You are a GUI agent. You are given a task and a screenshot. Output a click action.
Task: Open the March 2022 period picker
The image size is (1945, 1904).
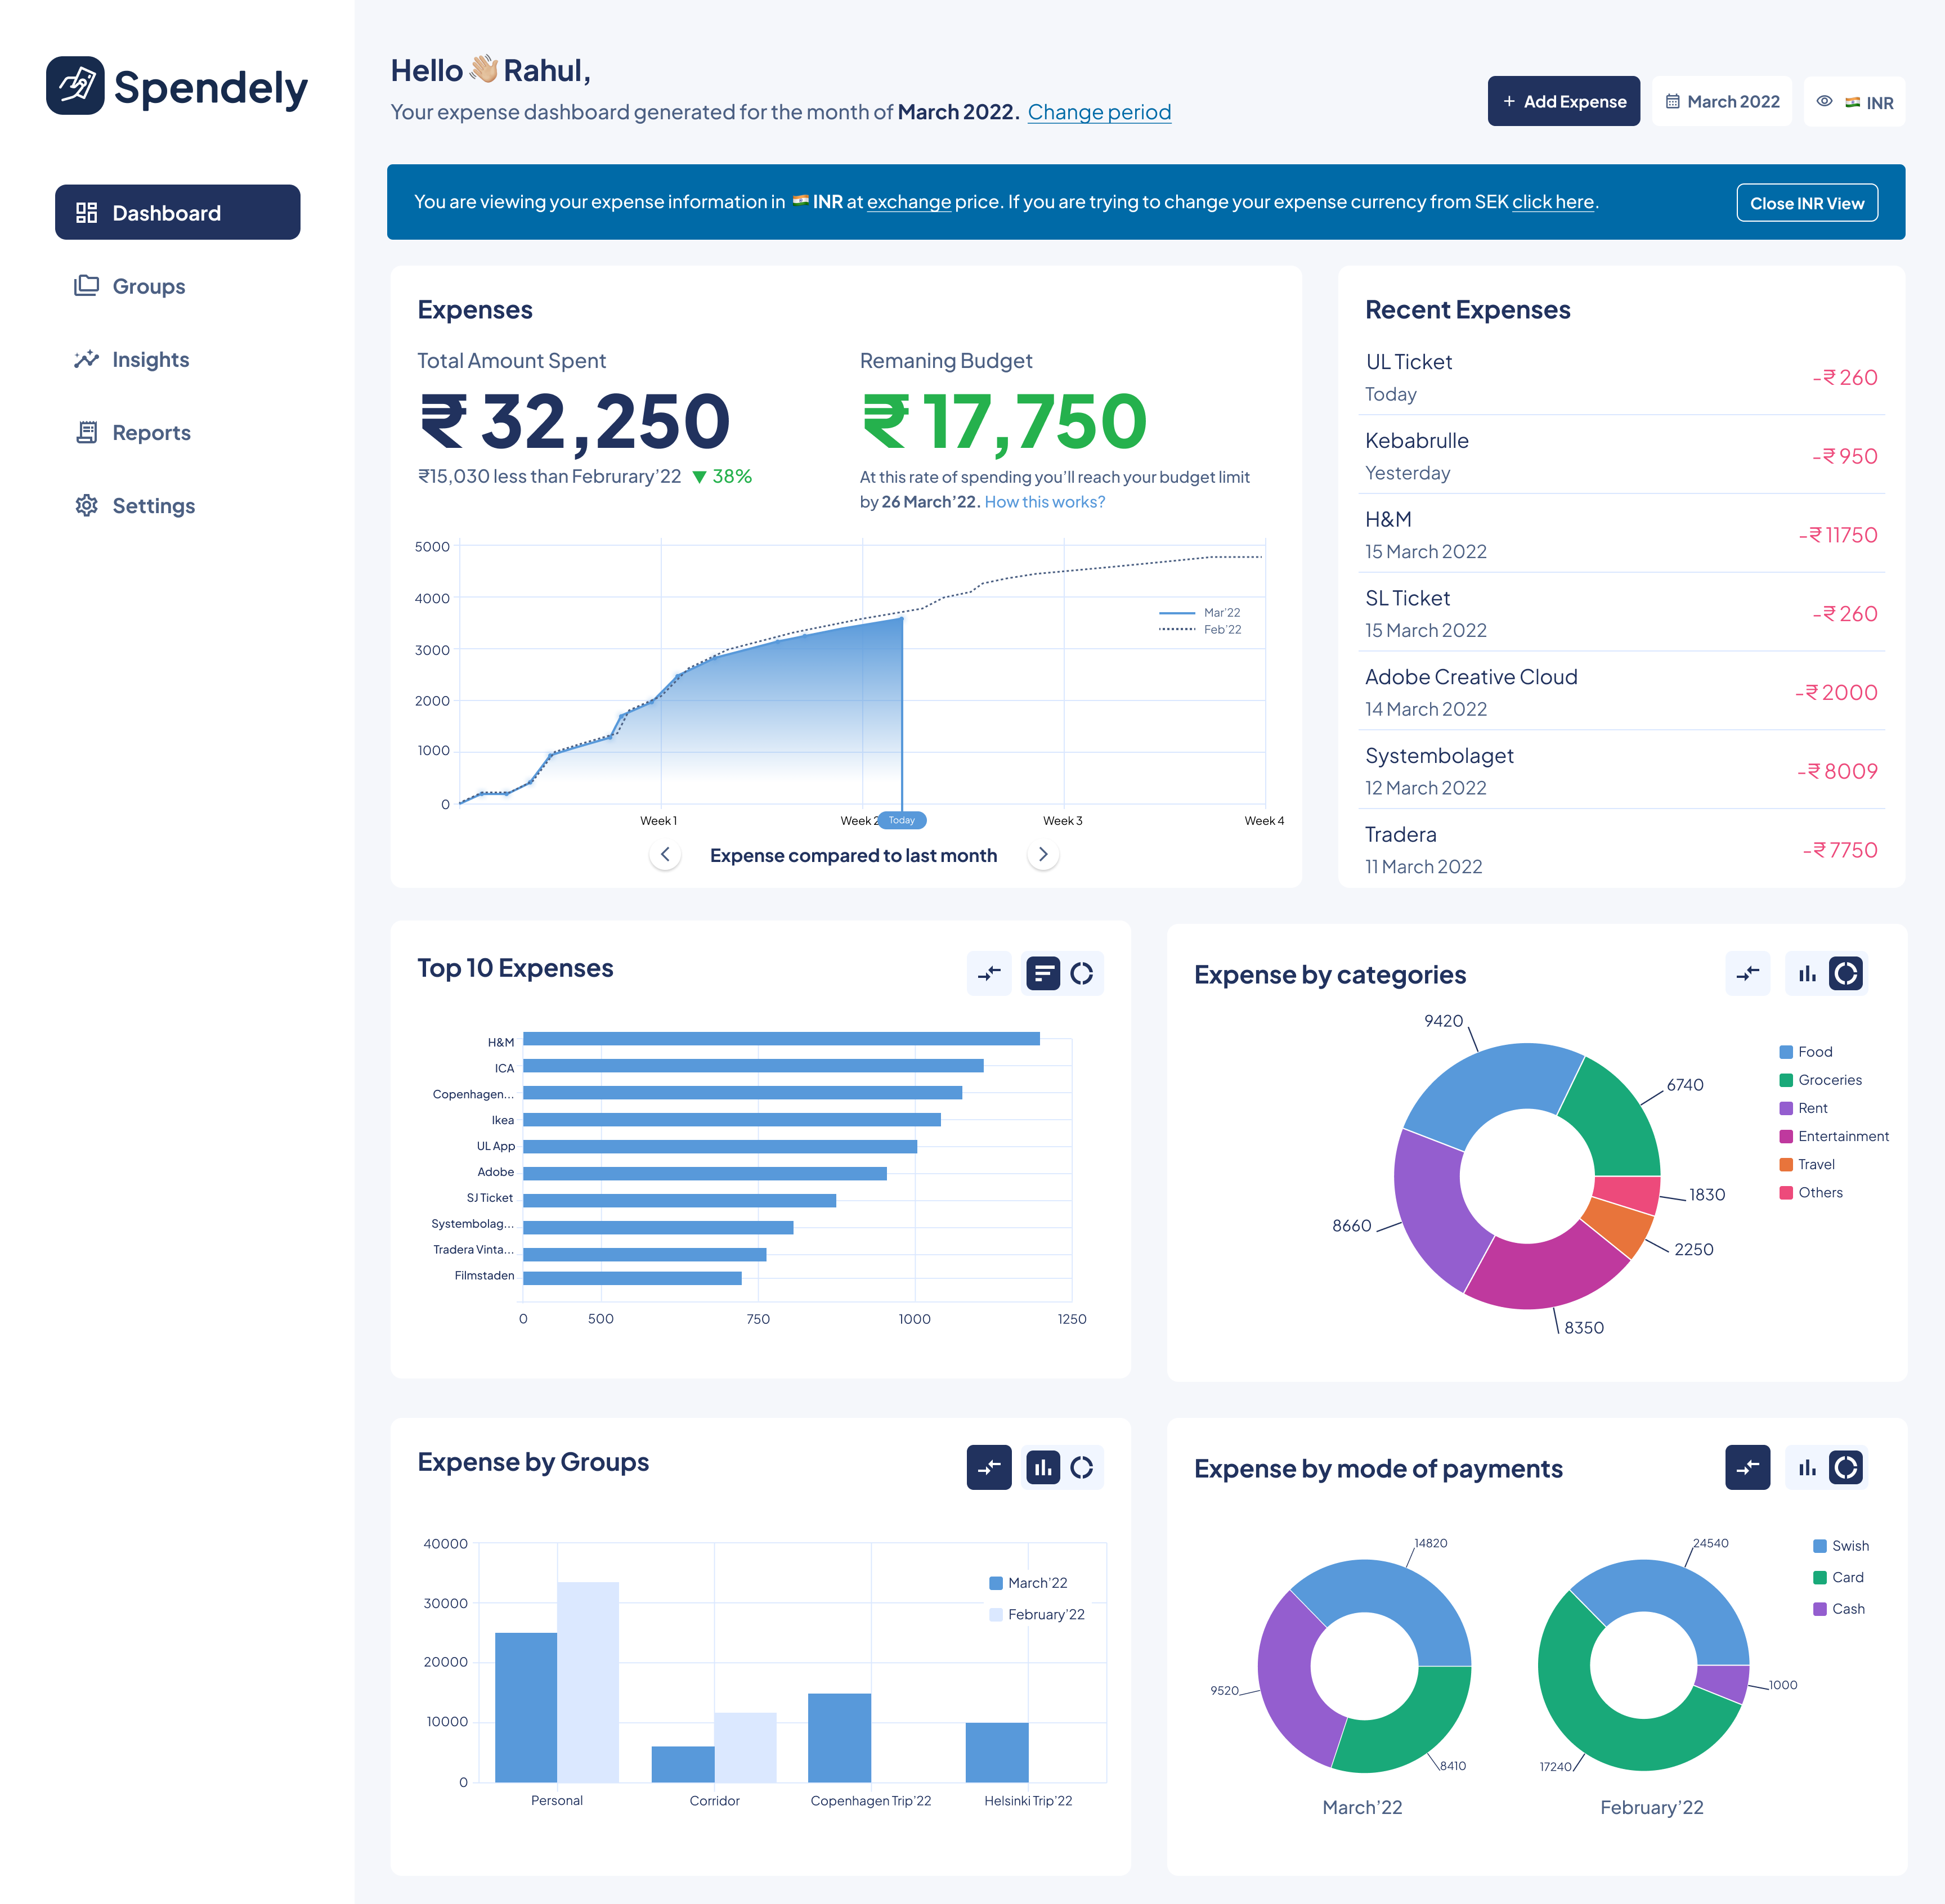coord(1721,101)
